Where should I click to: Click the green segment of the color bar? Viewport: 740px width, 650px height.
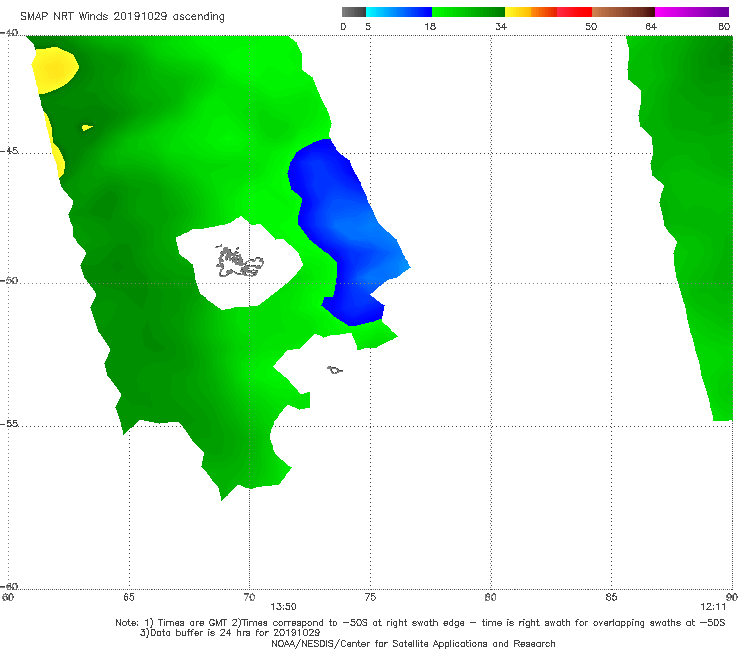tap(468, 12)
